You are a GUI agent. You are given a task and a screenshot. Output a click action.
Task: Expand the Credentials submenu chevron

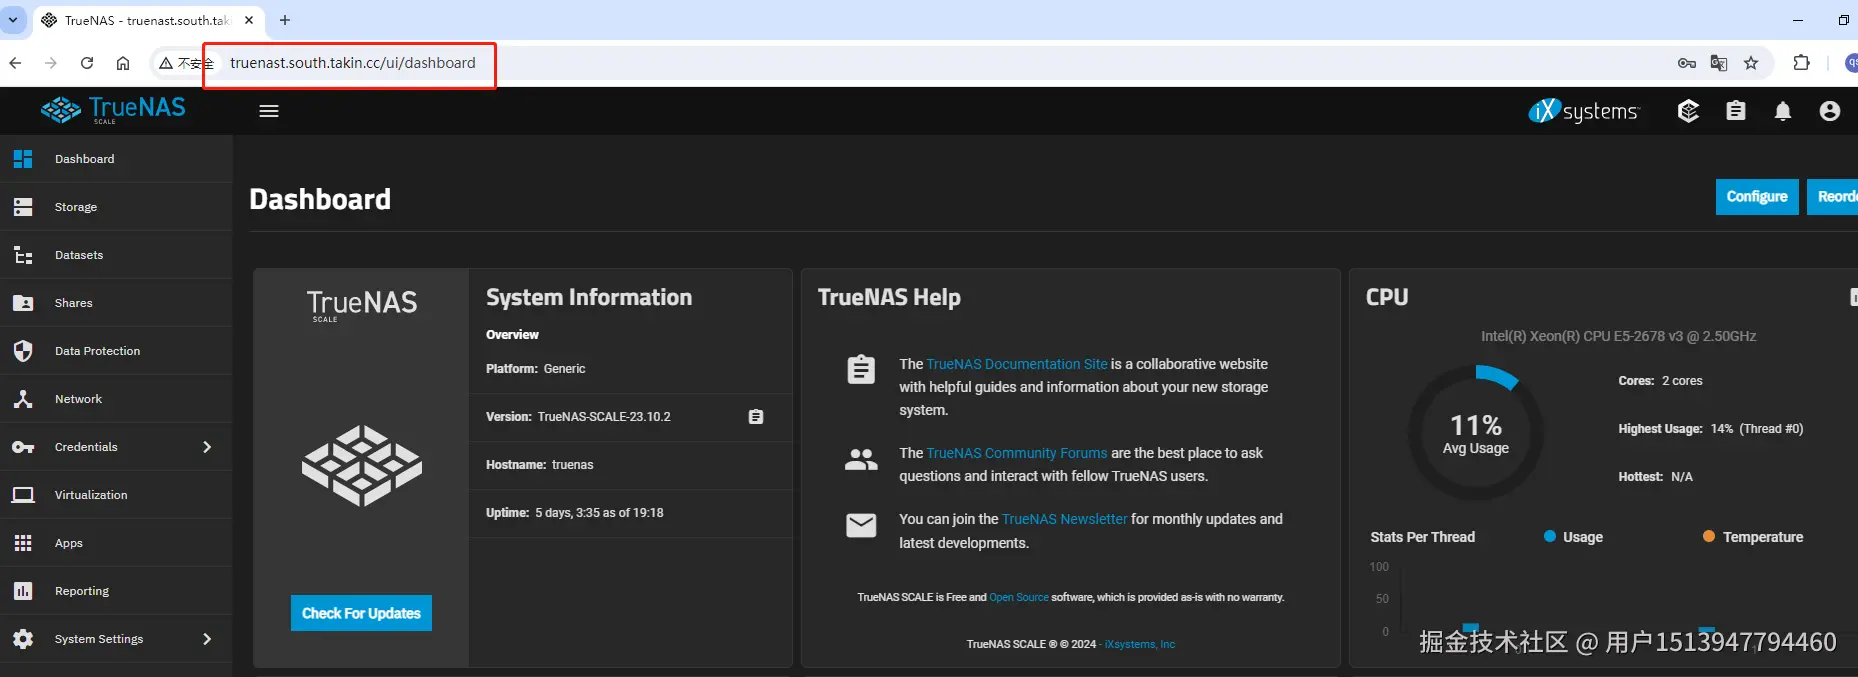click(x=207, y=447)
